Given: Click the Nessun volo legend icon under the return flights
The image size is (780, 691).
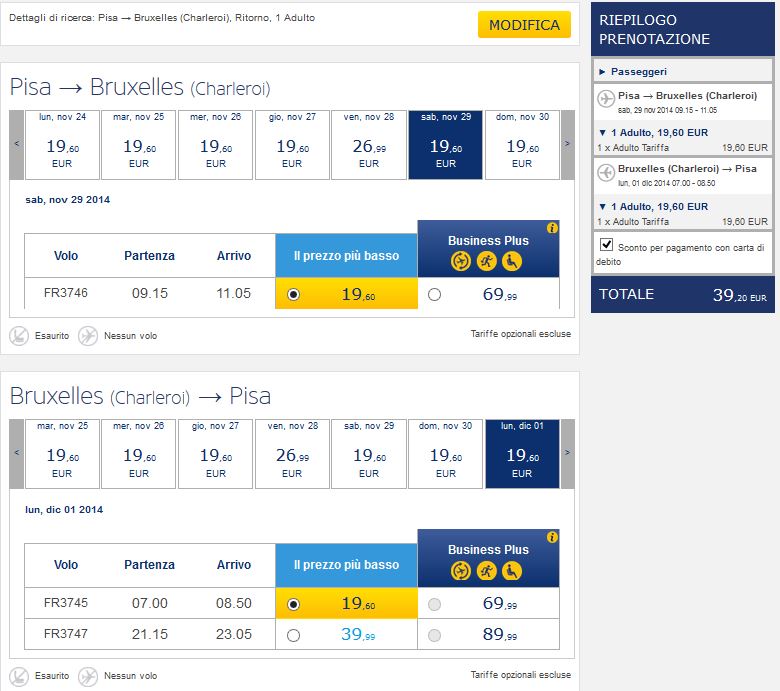Looking at the screenshot, I should pos(88,676).
